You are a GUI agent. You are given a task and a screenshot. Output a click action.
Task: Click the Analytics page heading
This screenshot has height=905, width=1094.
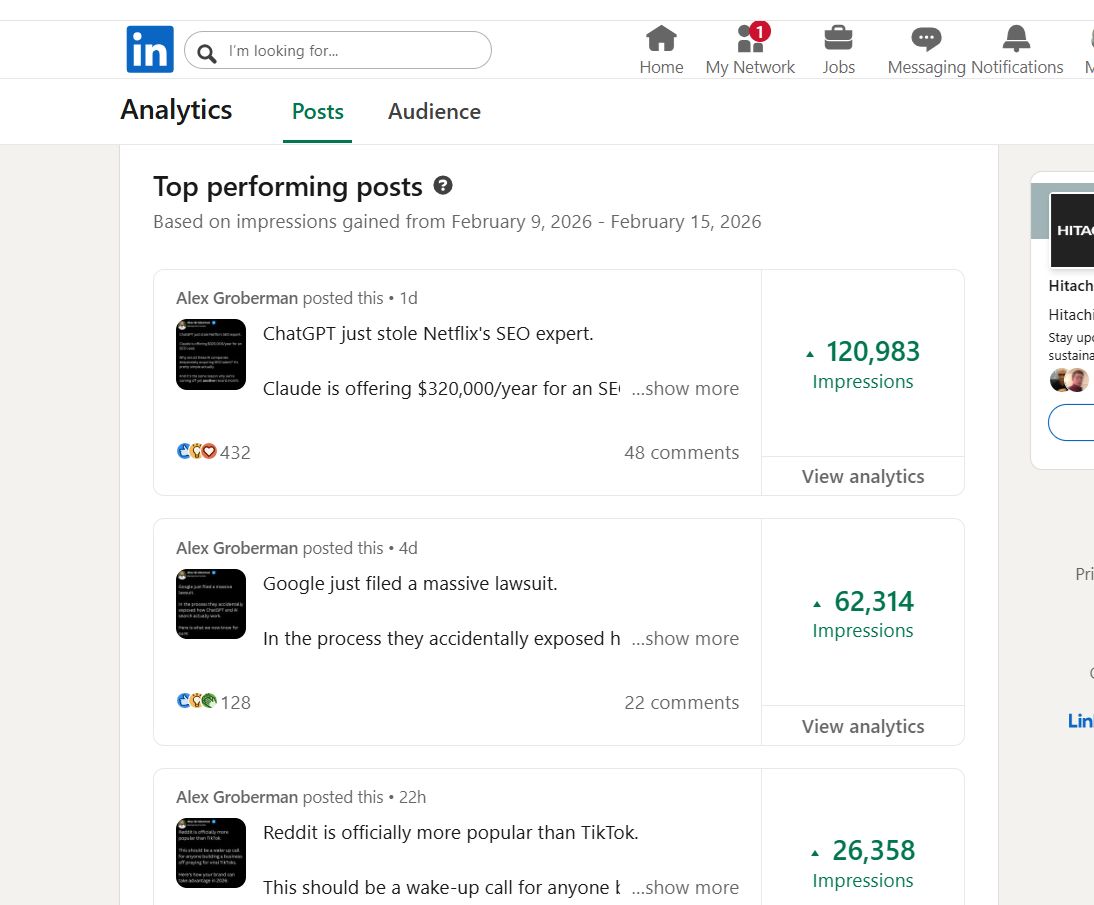click(x=176, y=110)
